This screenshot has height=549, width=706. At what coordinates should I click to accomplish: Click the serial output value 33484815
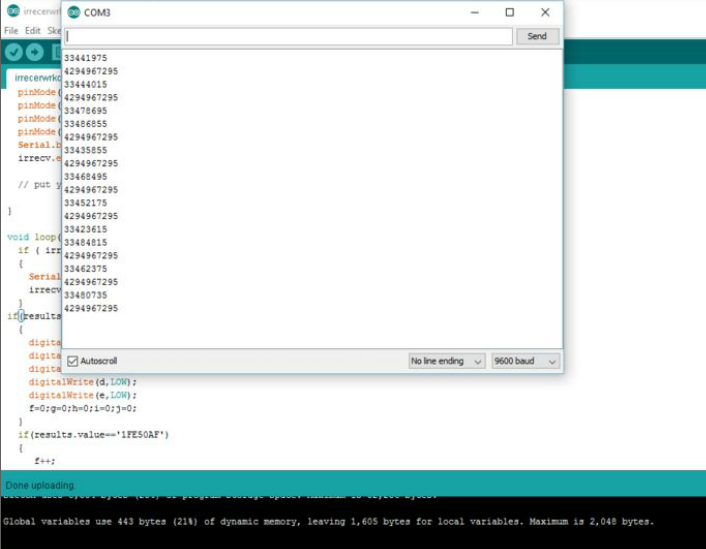pyautogui.click(x=86, y=243)
